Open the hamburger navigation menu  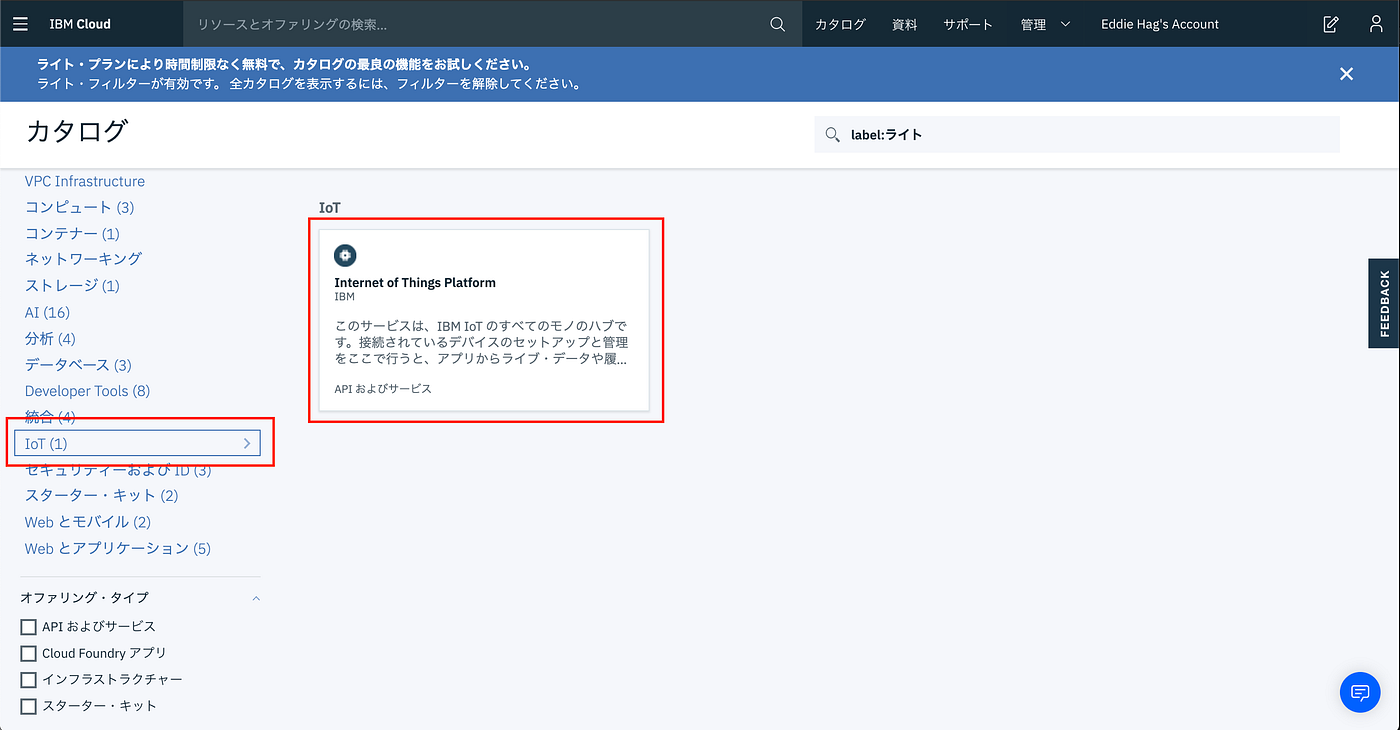(20, 24)
